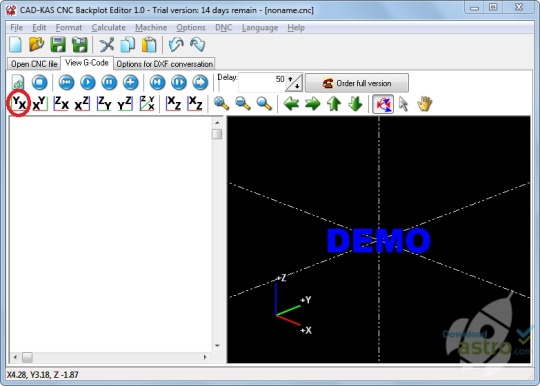
Task: Click the horizontal scrollbar thumb
Action: [27, 357]
